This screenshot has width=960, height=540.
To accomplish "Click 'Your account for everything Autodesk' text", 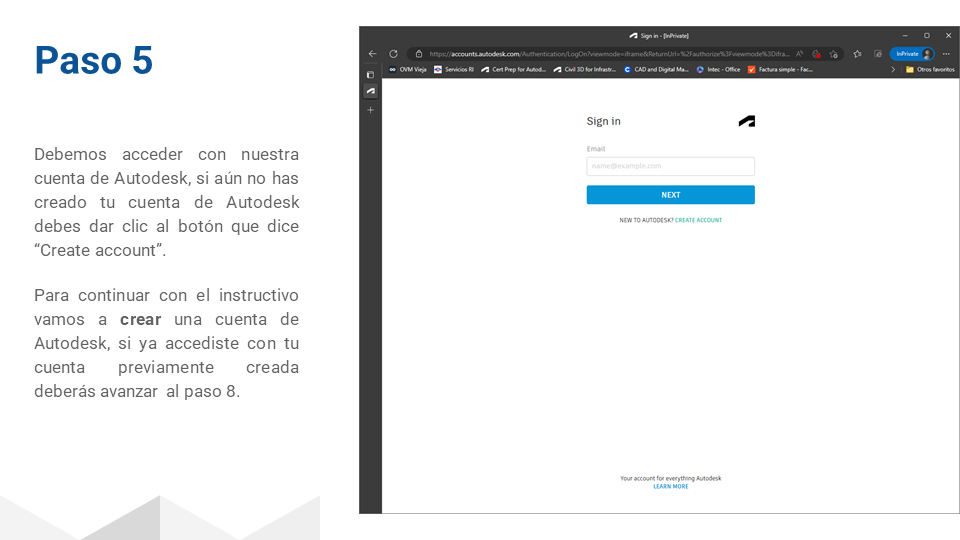I will [x=670, y=478].
